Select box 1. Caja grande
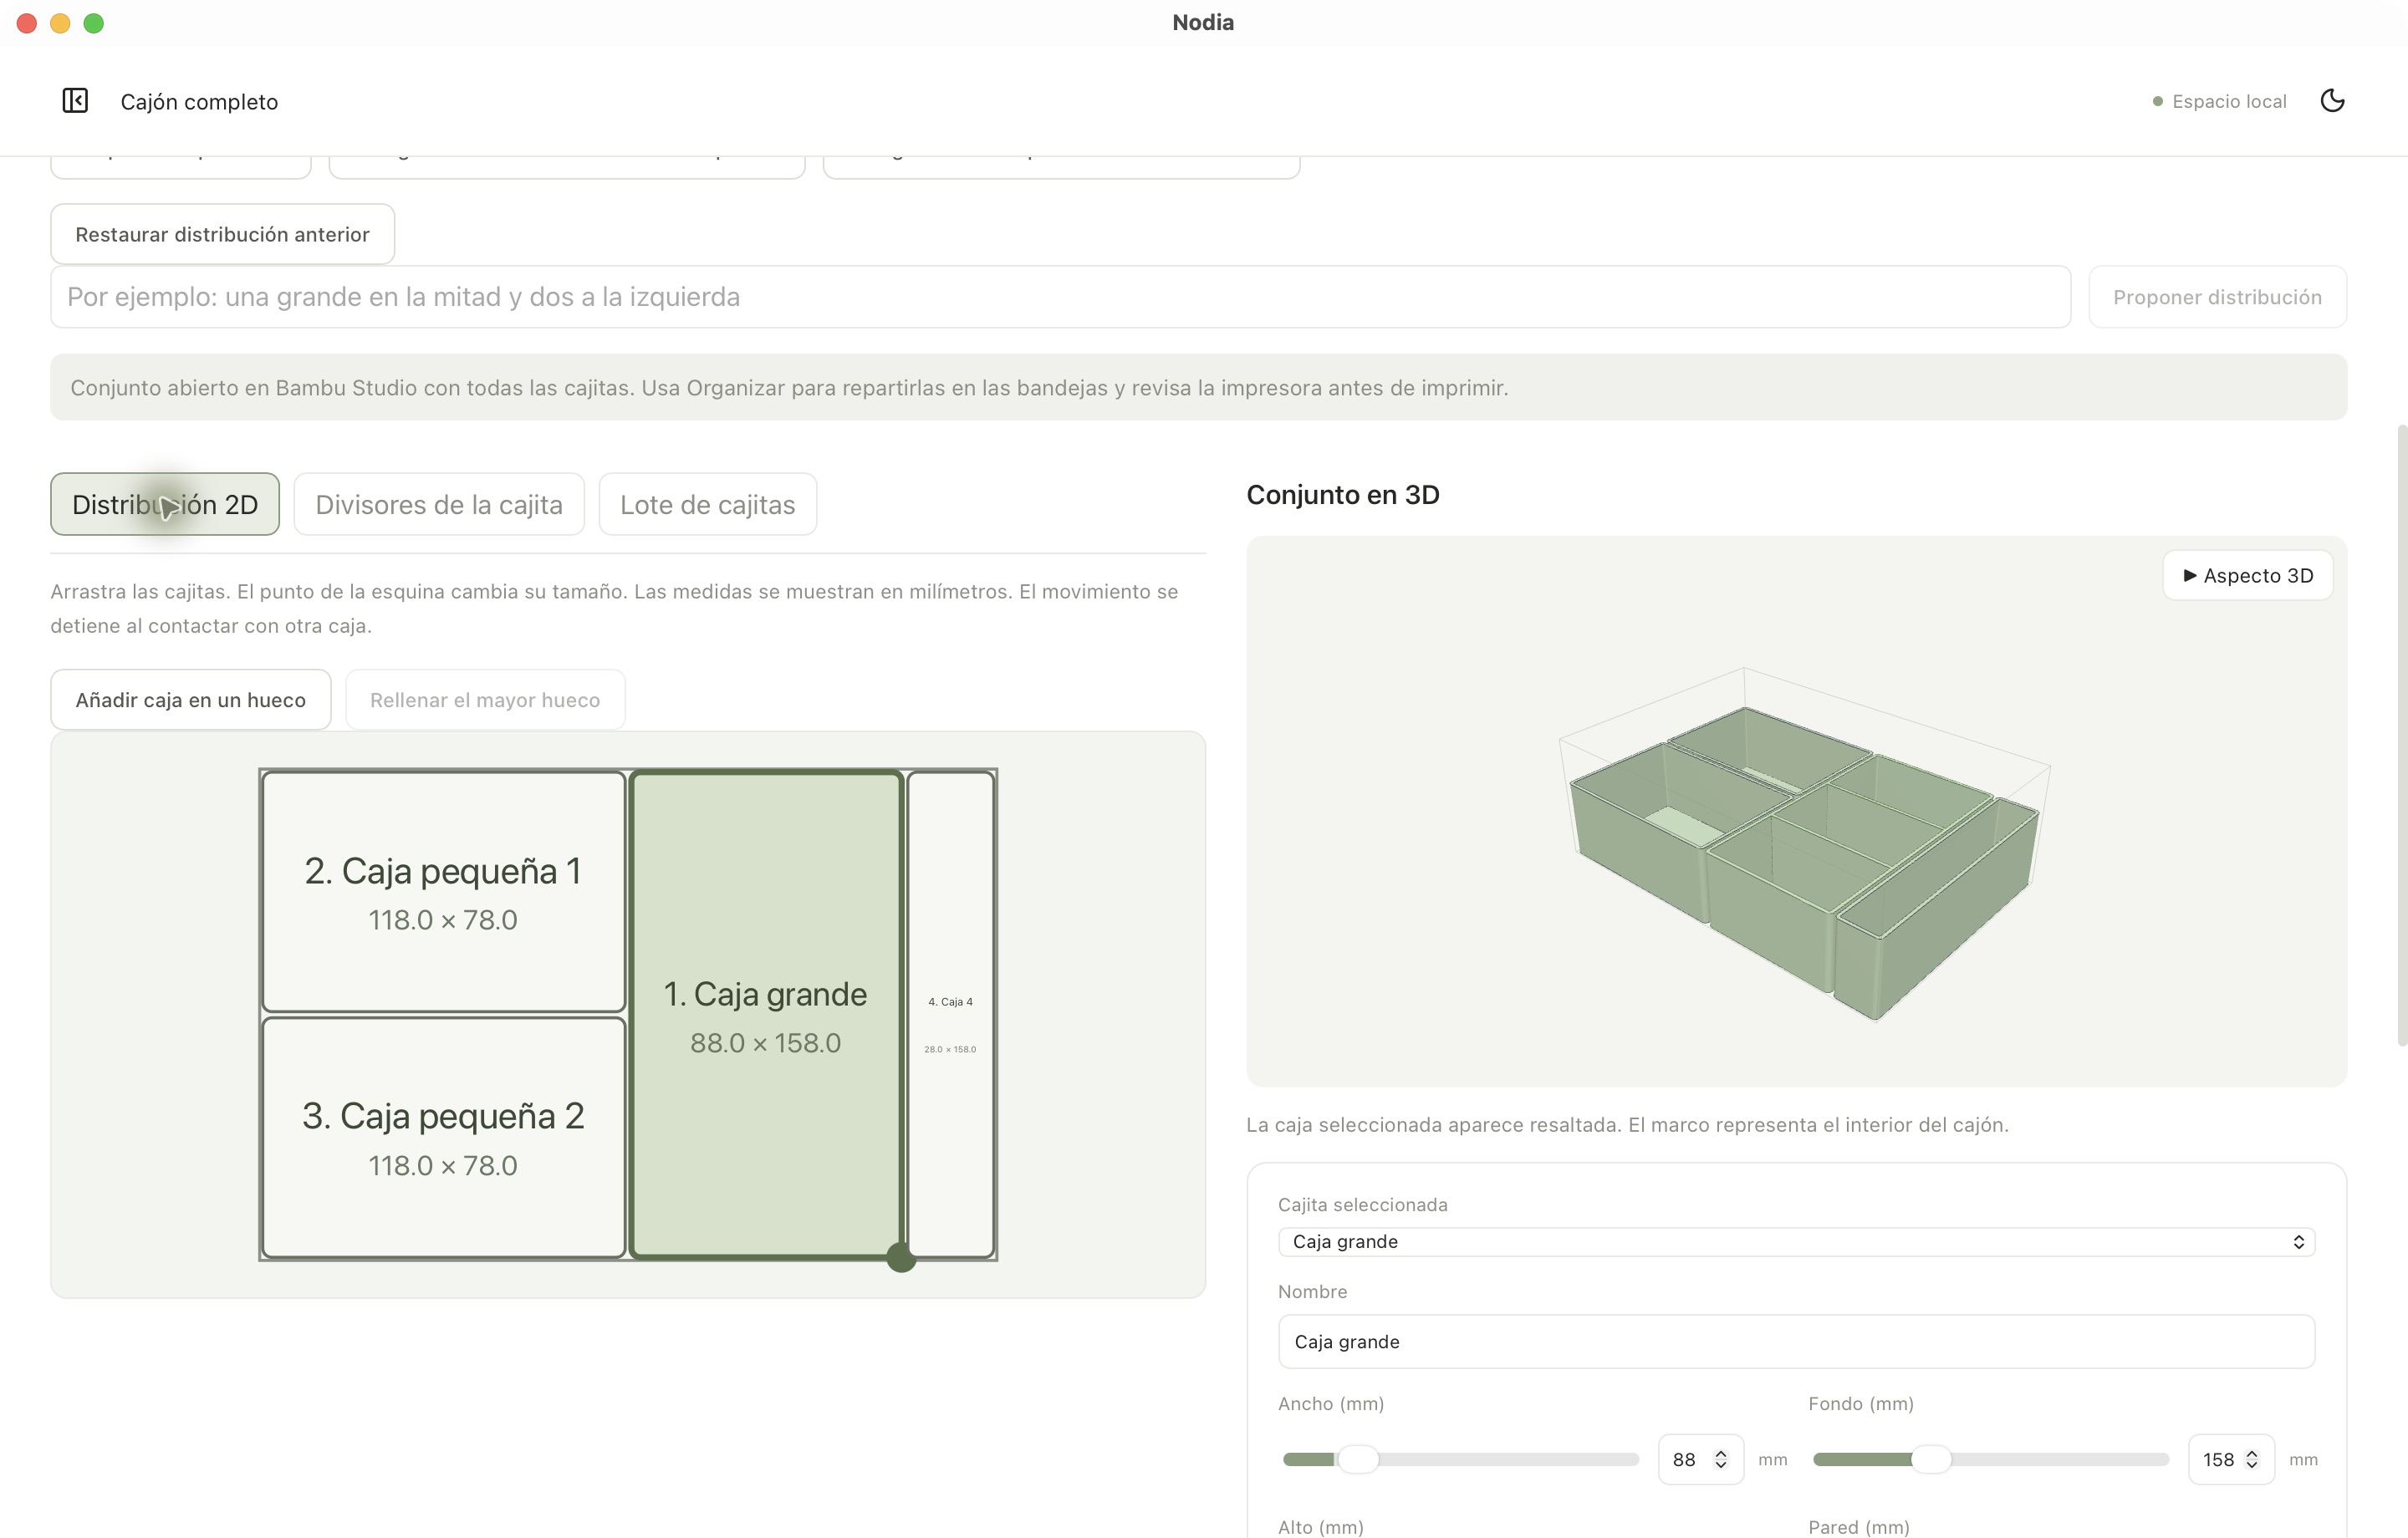 coord(766,1014)
